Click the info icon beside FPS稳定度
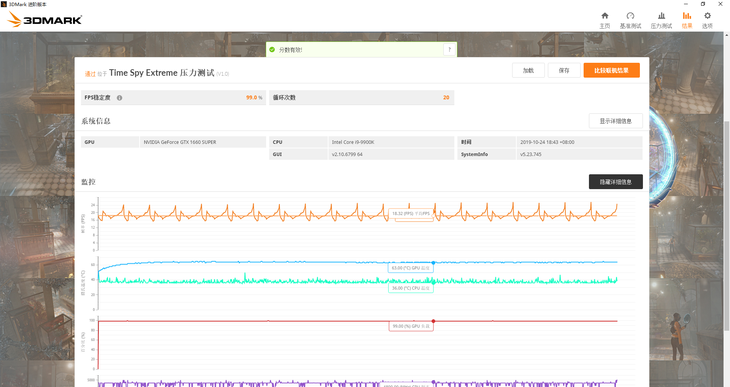The image size is (730, 387). 119,98
